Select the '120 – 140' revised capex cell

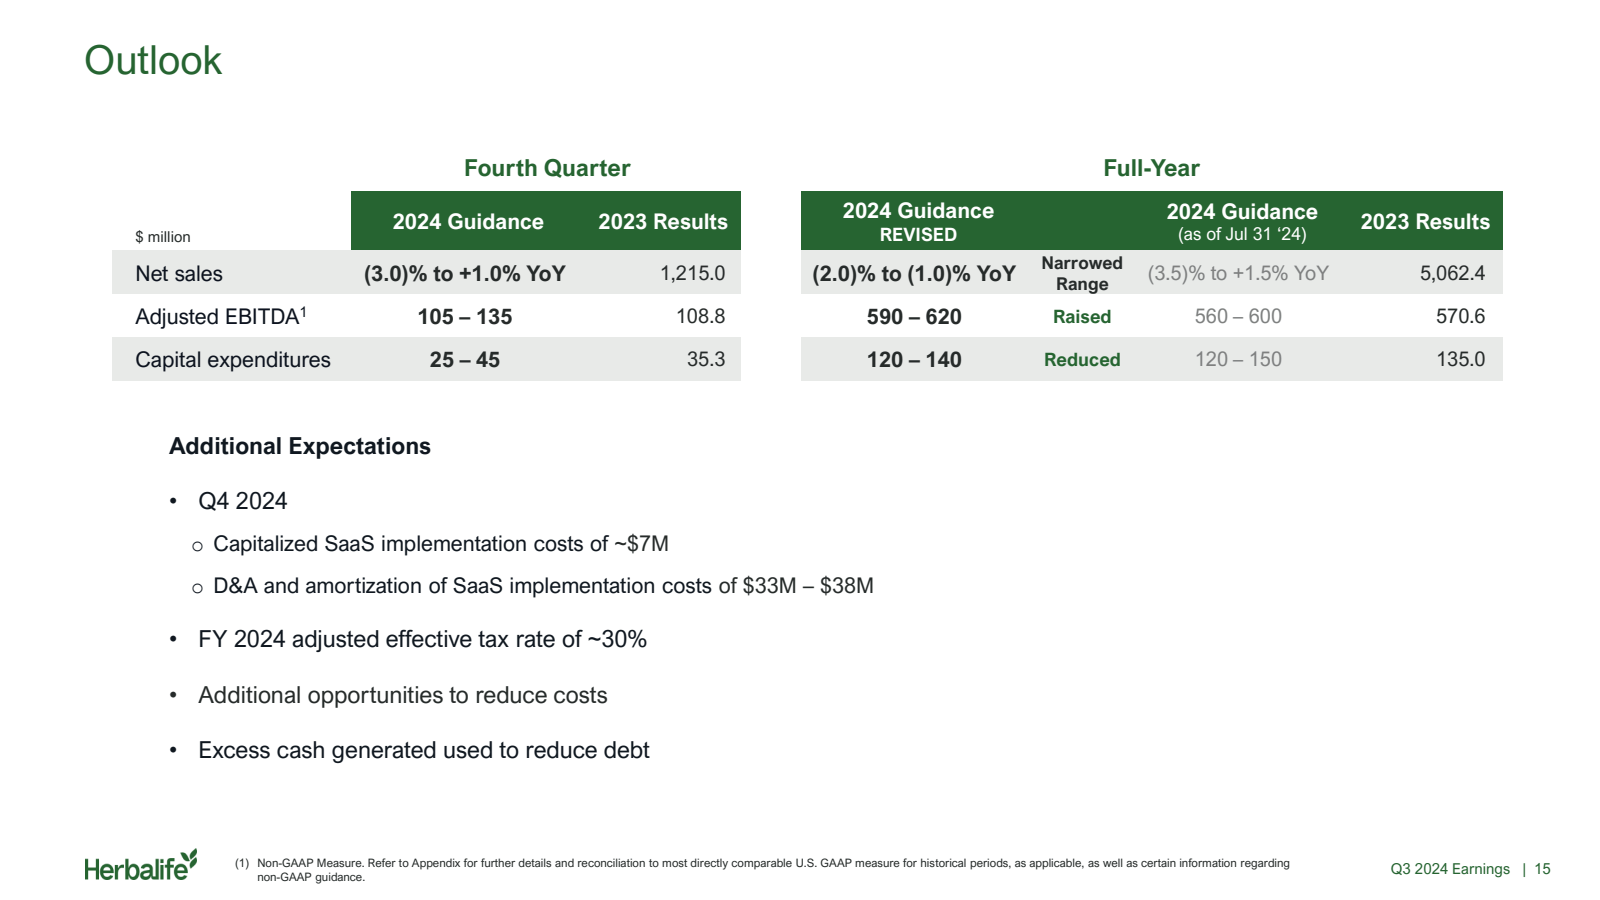914,360
